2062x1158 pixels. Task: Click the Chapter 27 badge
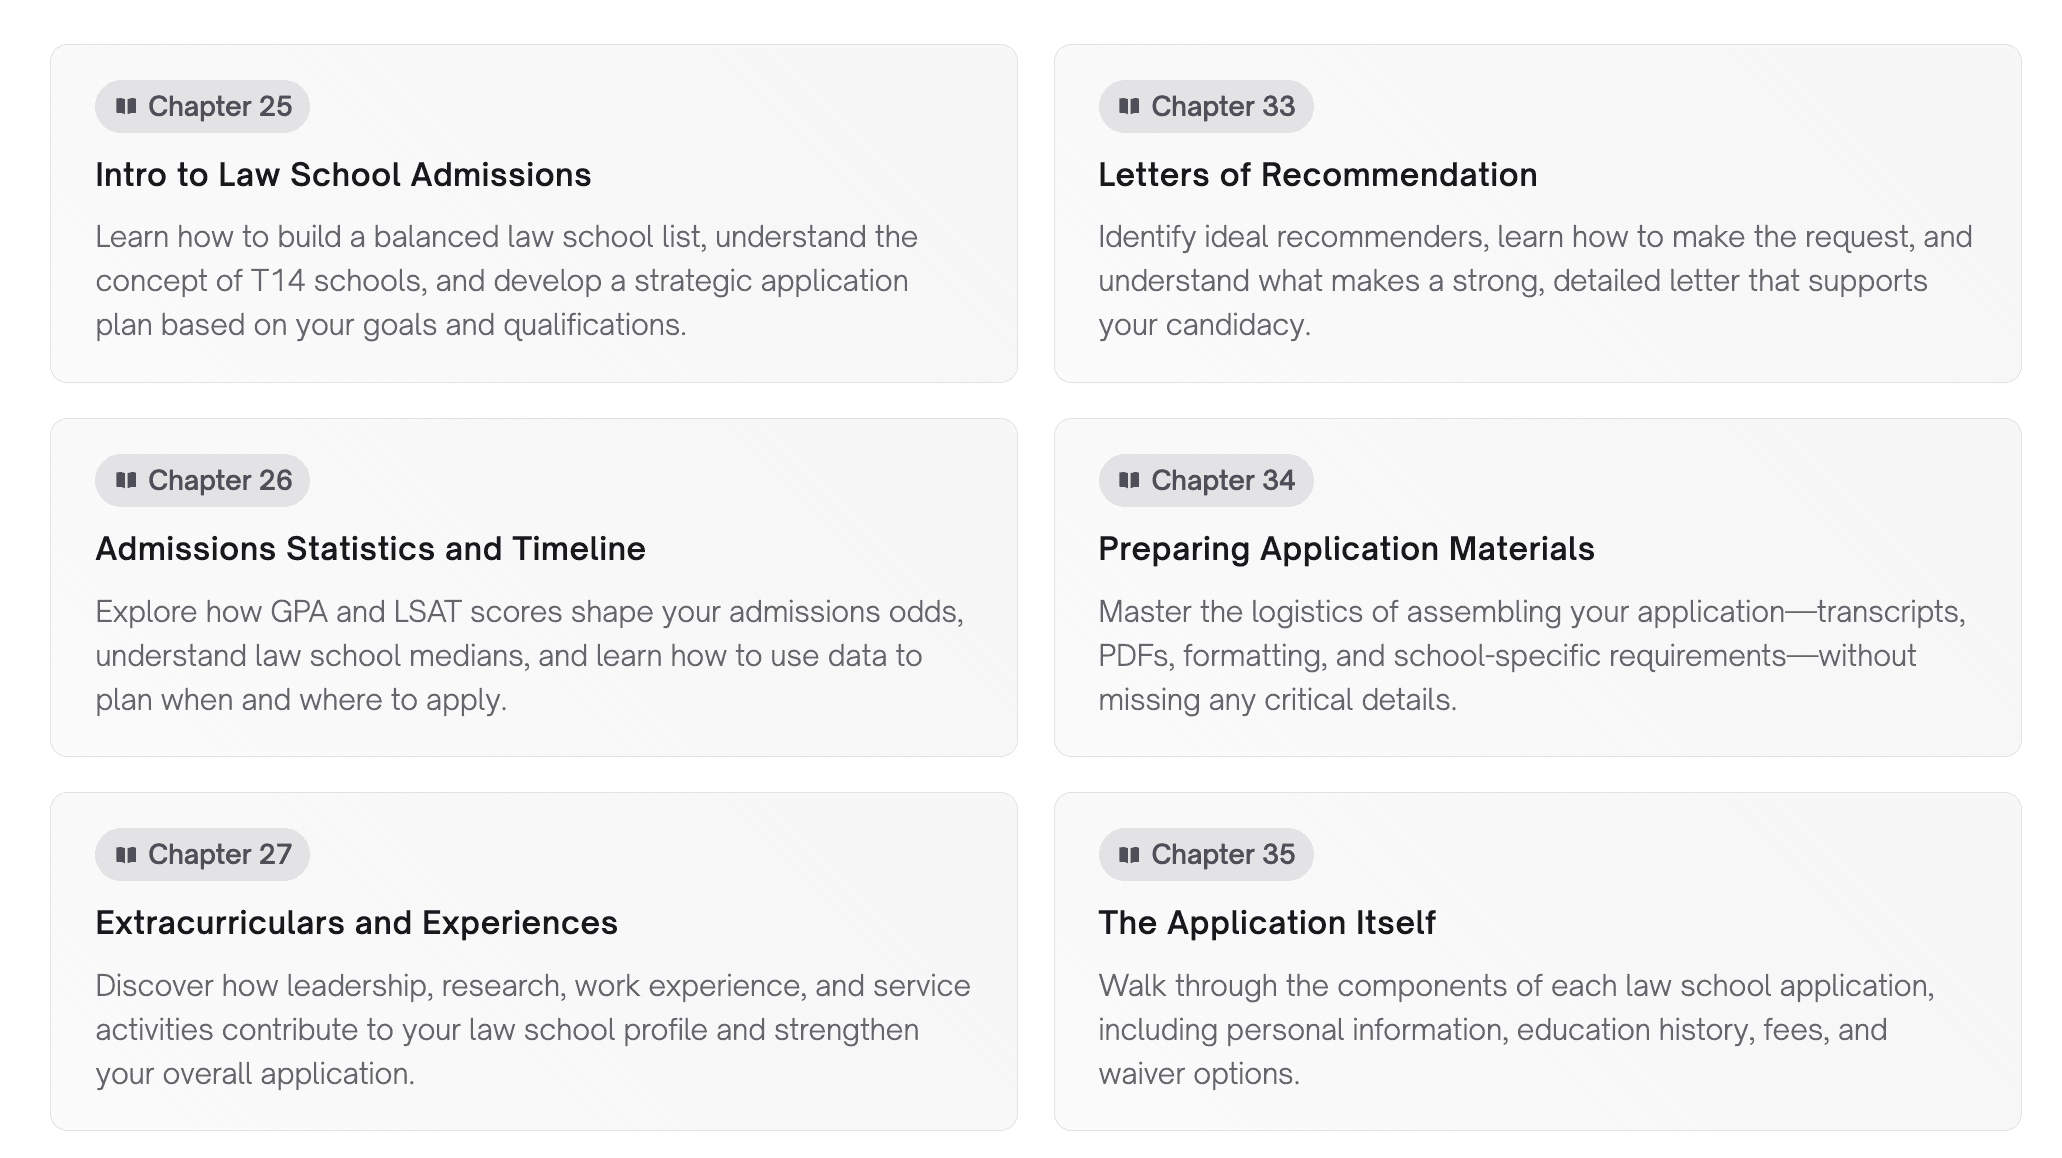coord(201,854)
